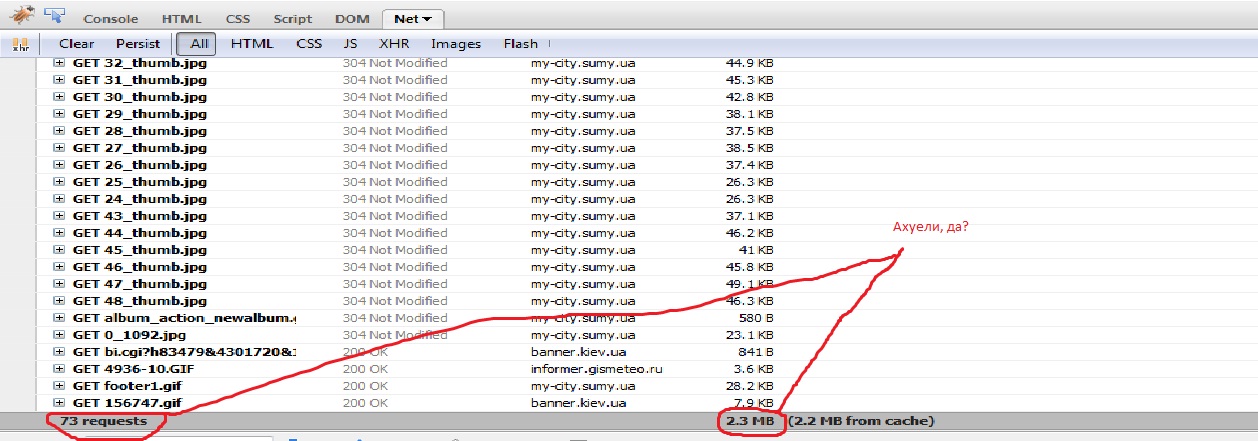
Task: Expand the GET 0_1092.jpg request row
Action: pyautogui.click(x=59, y=335)
